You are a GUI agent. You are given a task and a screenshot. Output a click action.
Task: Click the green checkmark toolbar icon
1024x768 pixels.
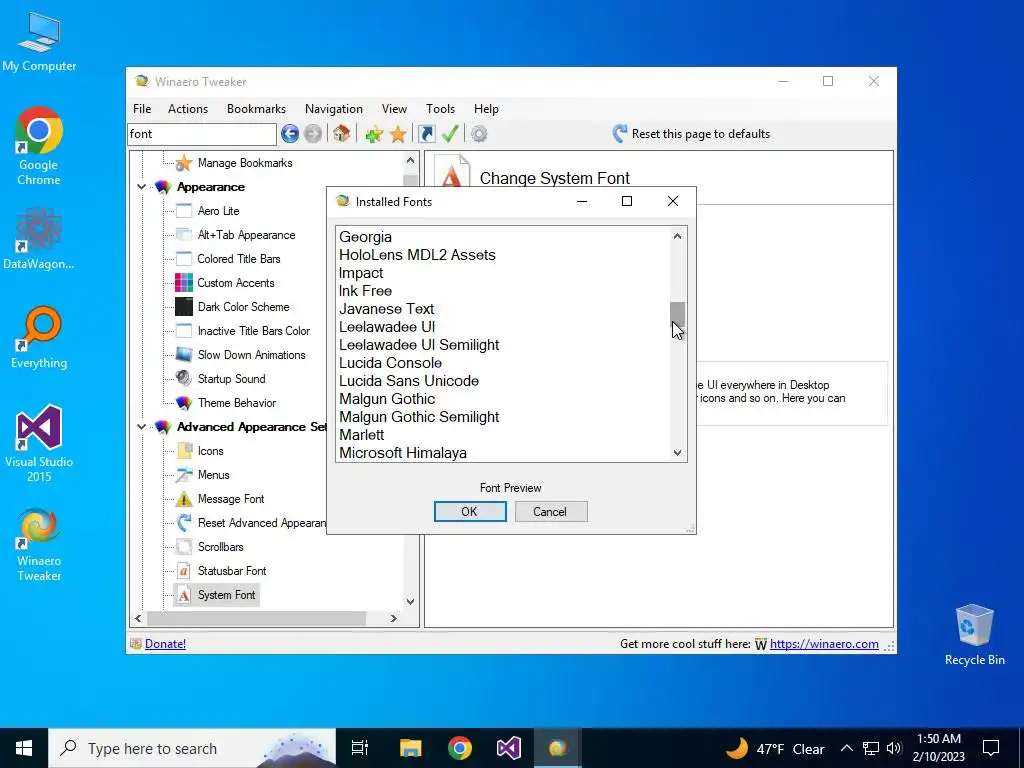450,134
